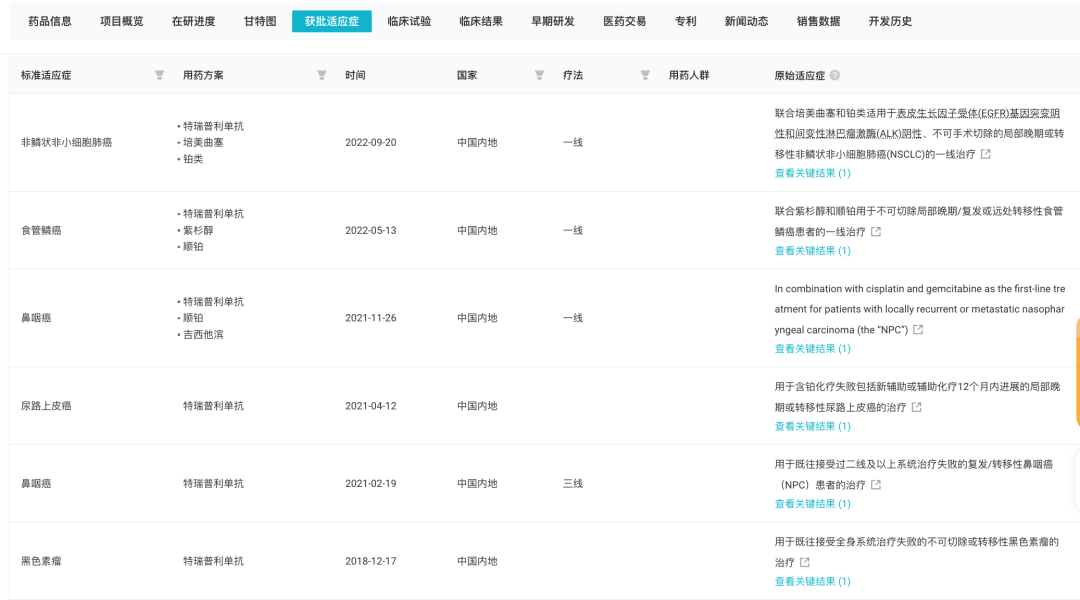
Task: Click 培美曲塞 in the regimen list
Action: pos(203,143)
